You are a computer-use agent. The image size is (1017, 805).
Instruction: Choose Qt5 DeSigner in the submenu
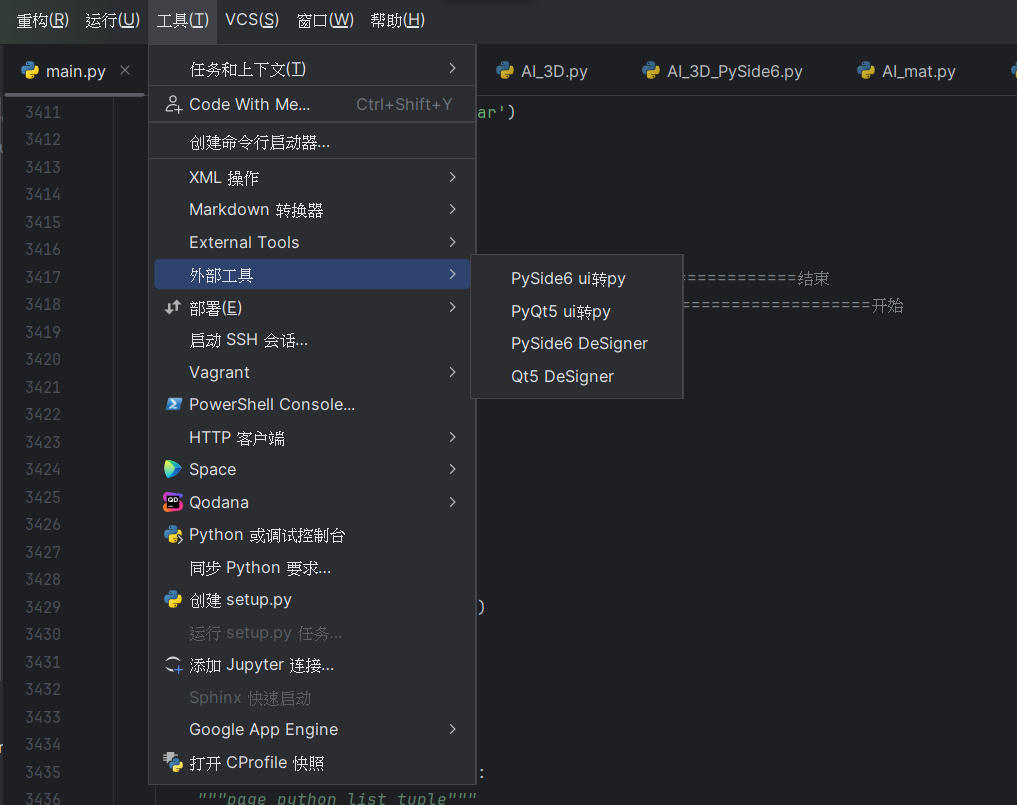(x=562, y=376)
